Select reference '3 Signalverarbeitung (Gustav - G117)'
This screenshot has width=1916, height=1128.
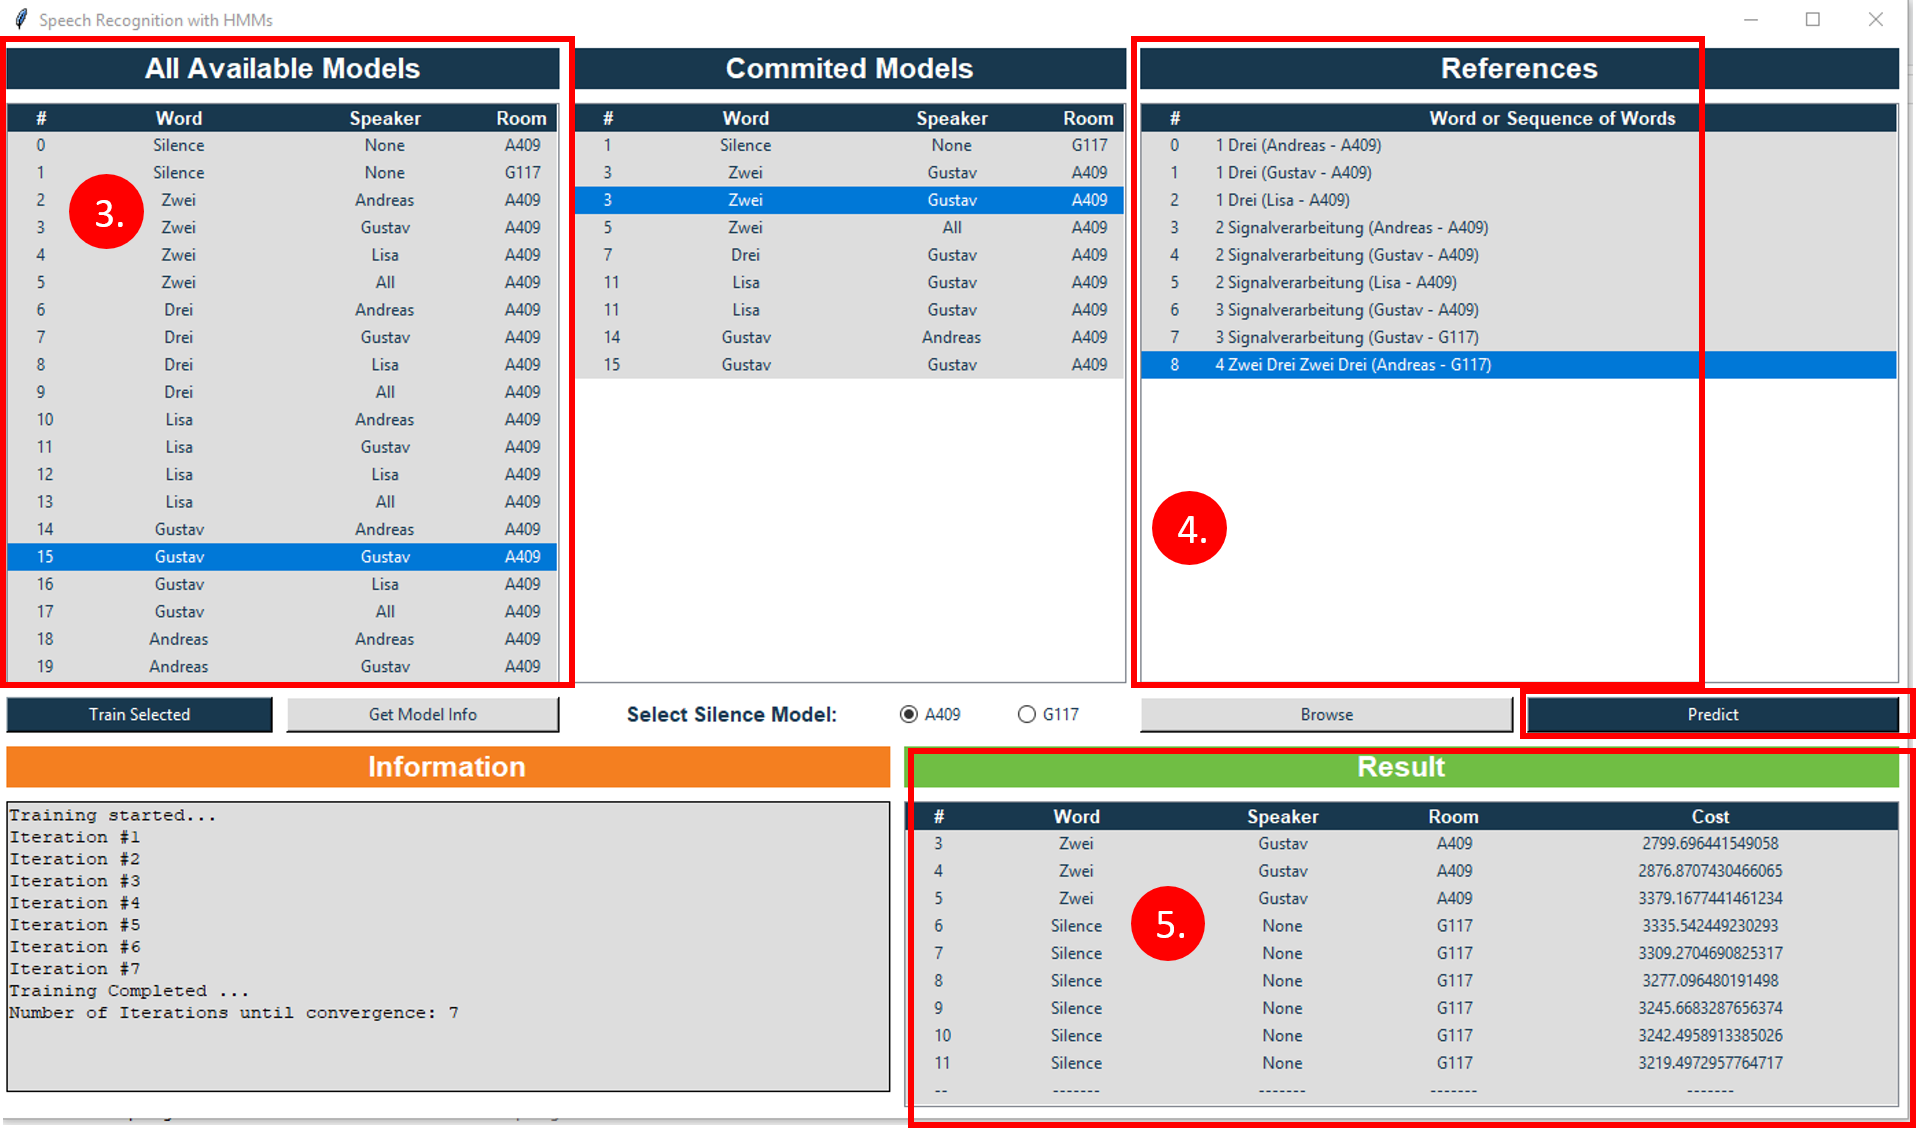point(1518,337)
